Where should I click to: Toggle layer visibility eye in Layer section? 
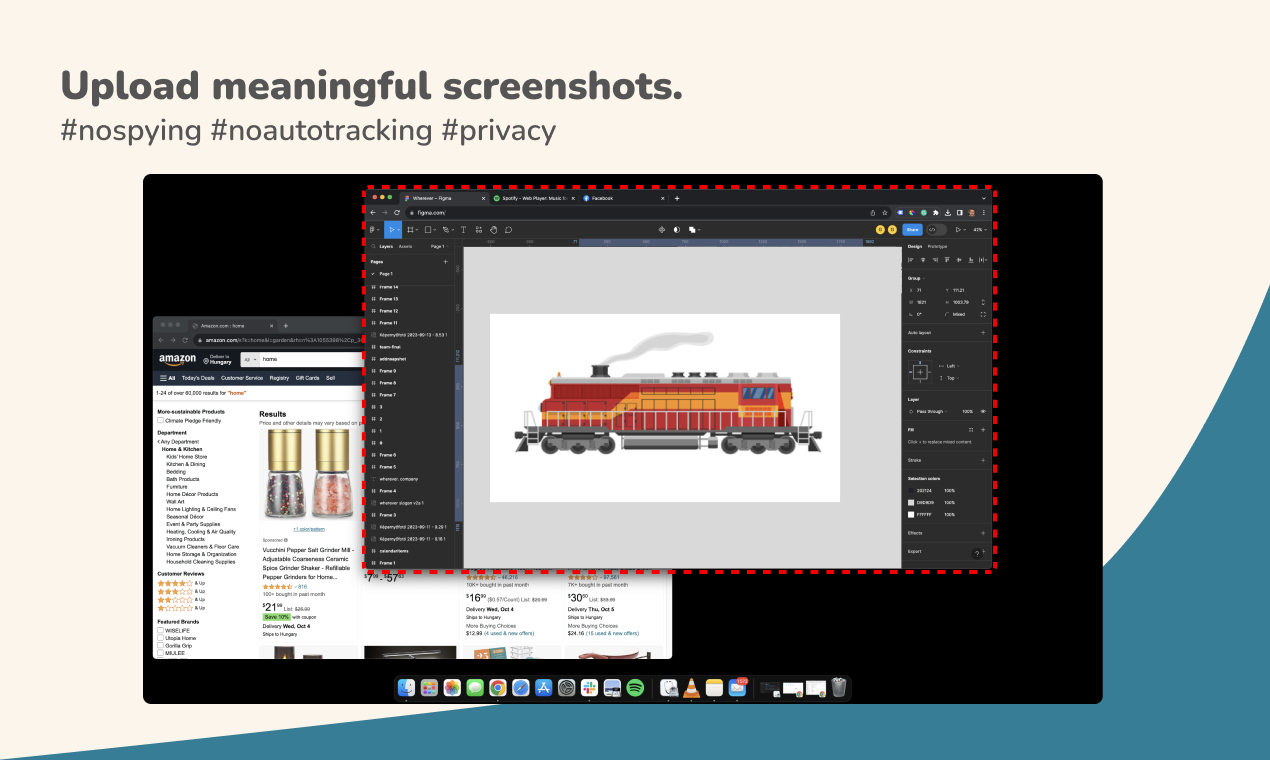983,411
